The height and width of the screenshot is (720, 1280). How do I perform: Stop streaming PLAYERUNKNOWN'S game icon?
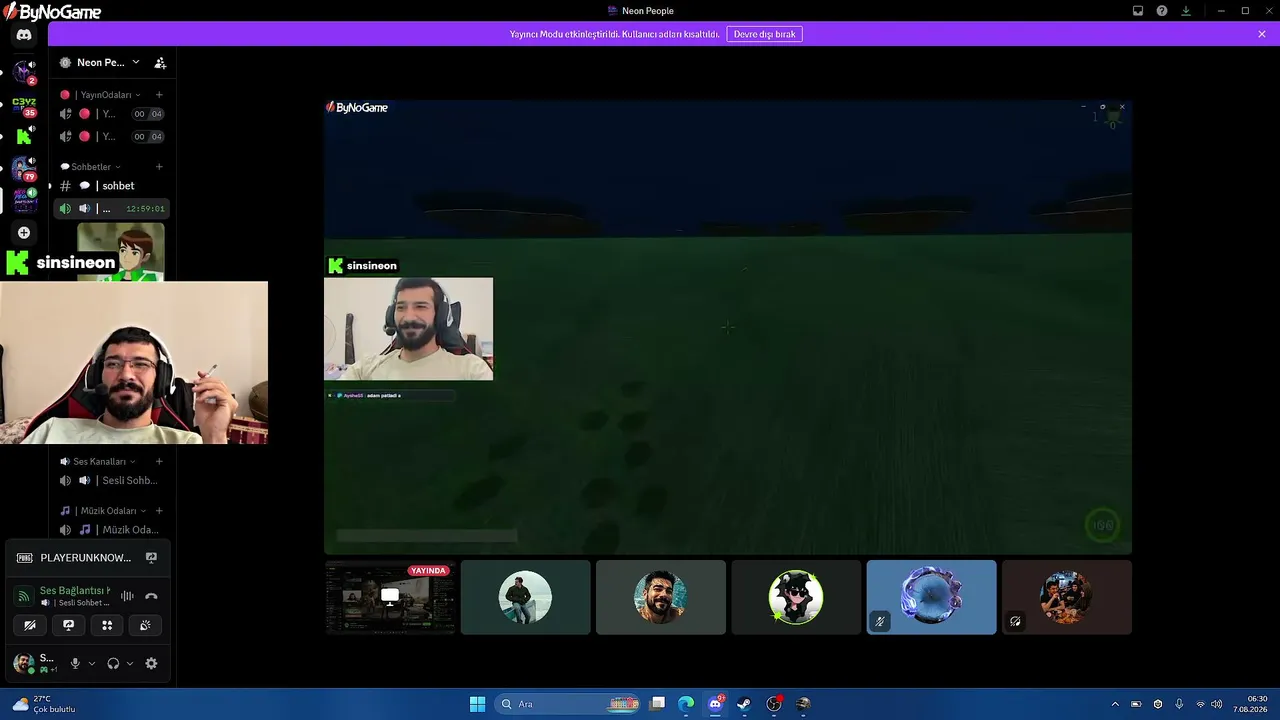tap(151, 558)
